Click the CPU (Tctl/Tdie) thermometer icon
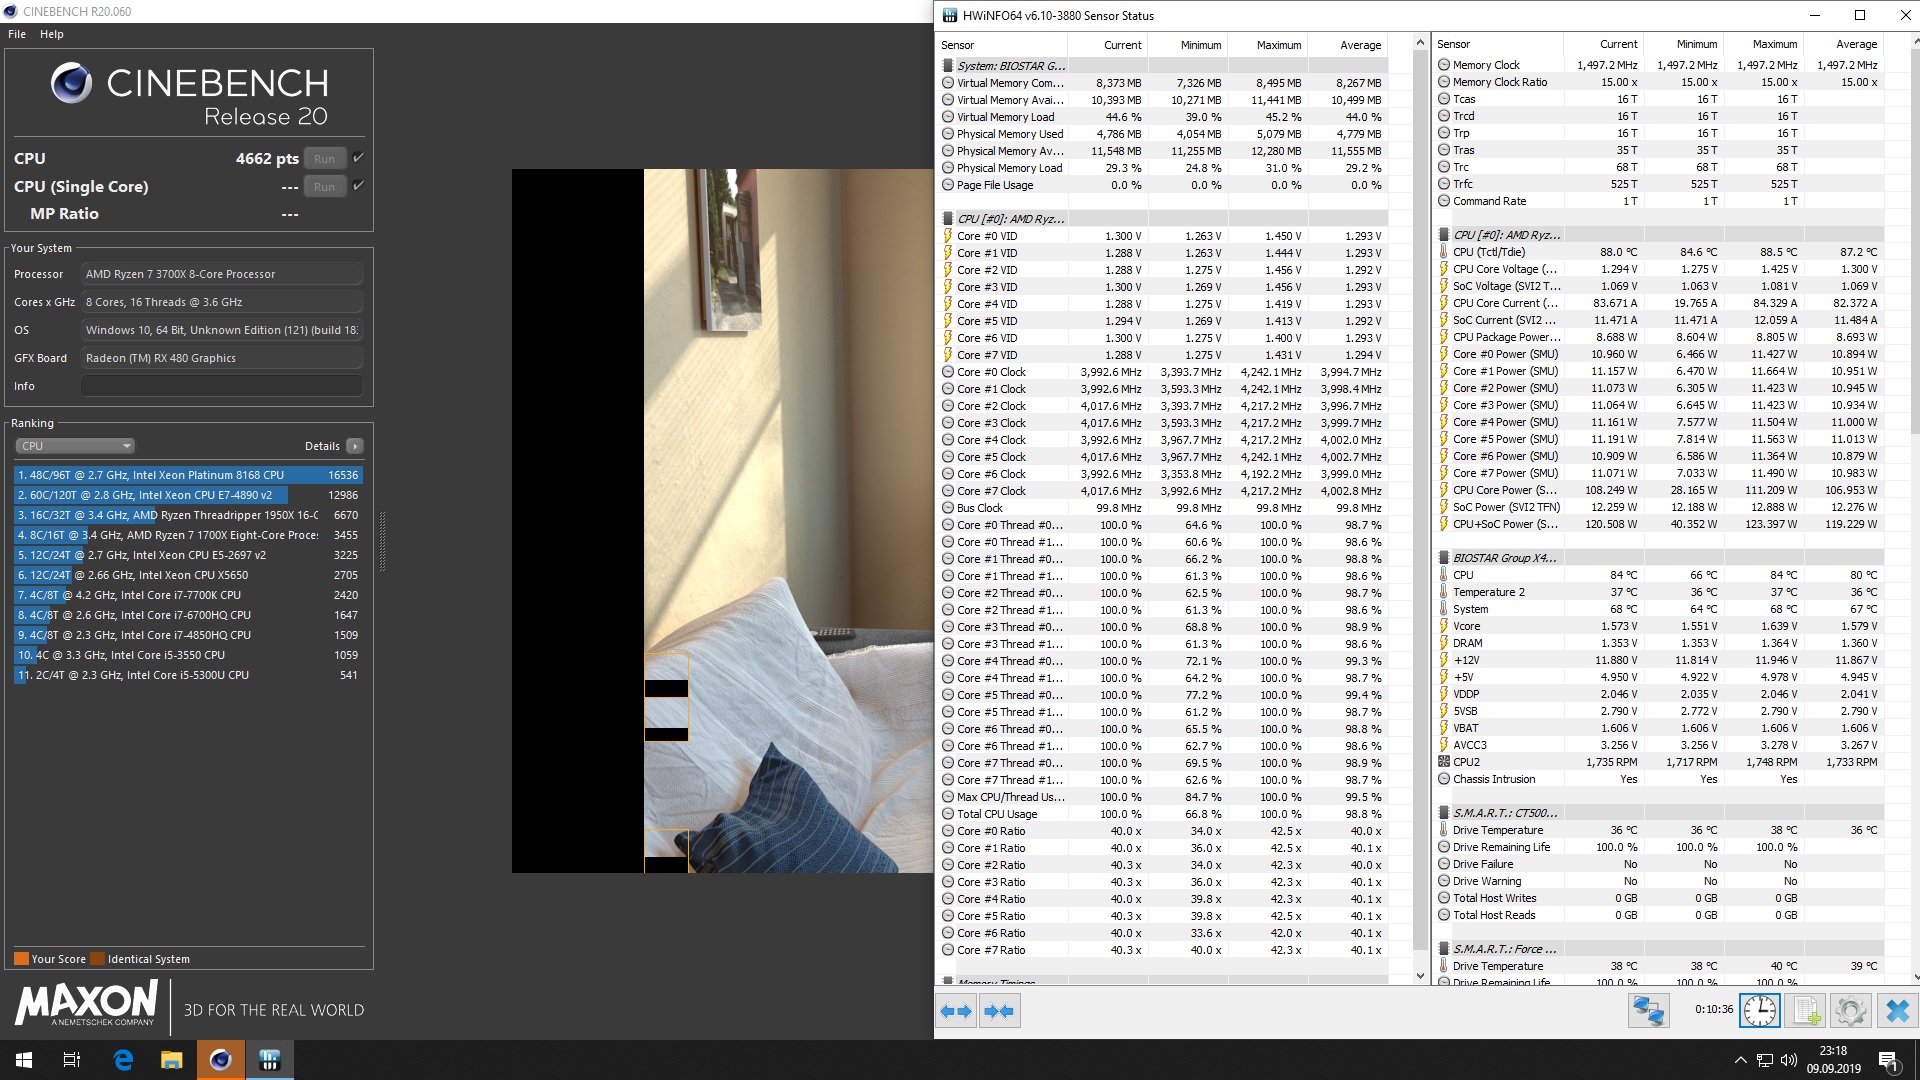Screen dimensions: 1920x1080 pos(1444,252)
